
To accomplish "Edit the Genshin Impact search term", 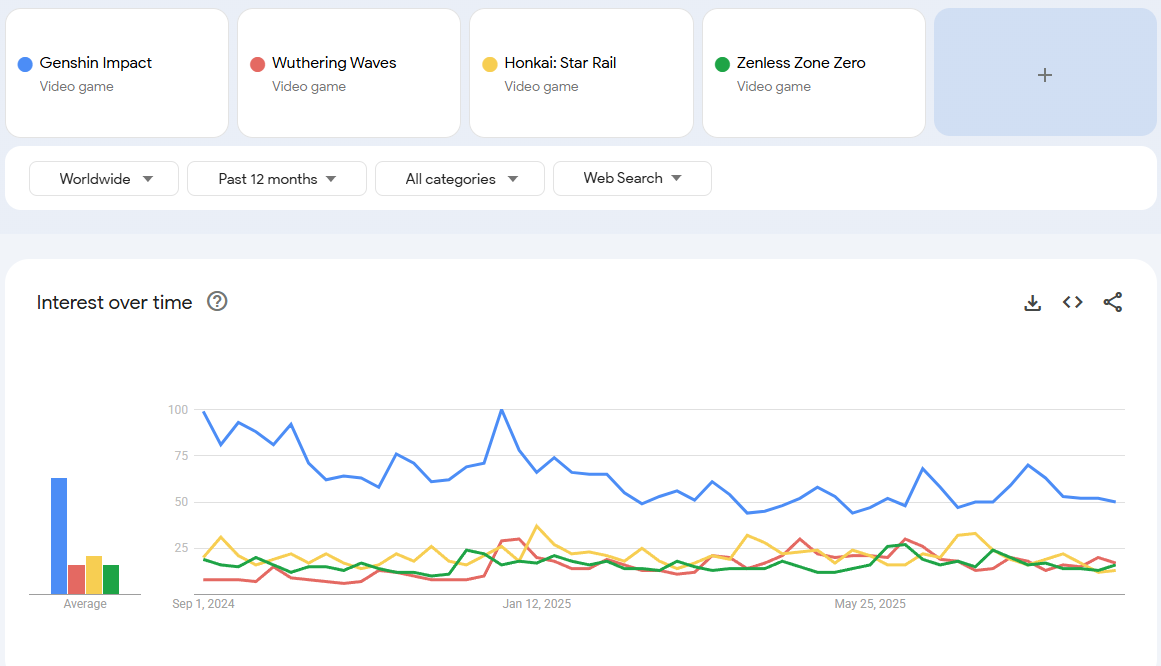I will (96, 63).
